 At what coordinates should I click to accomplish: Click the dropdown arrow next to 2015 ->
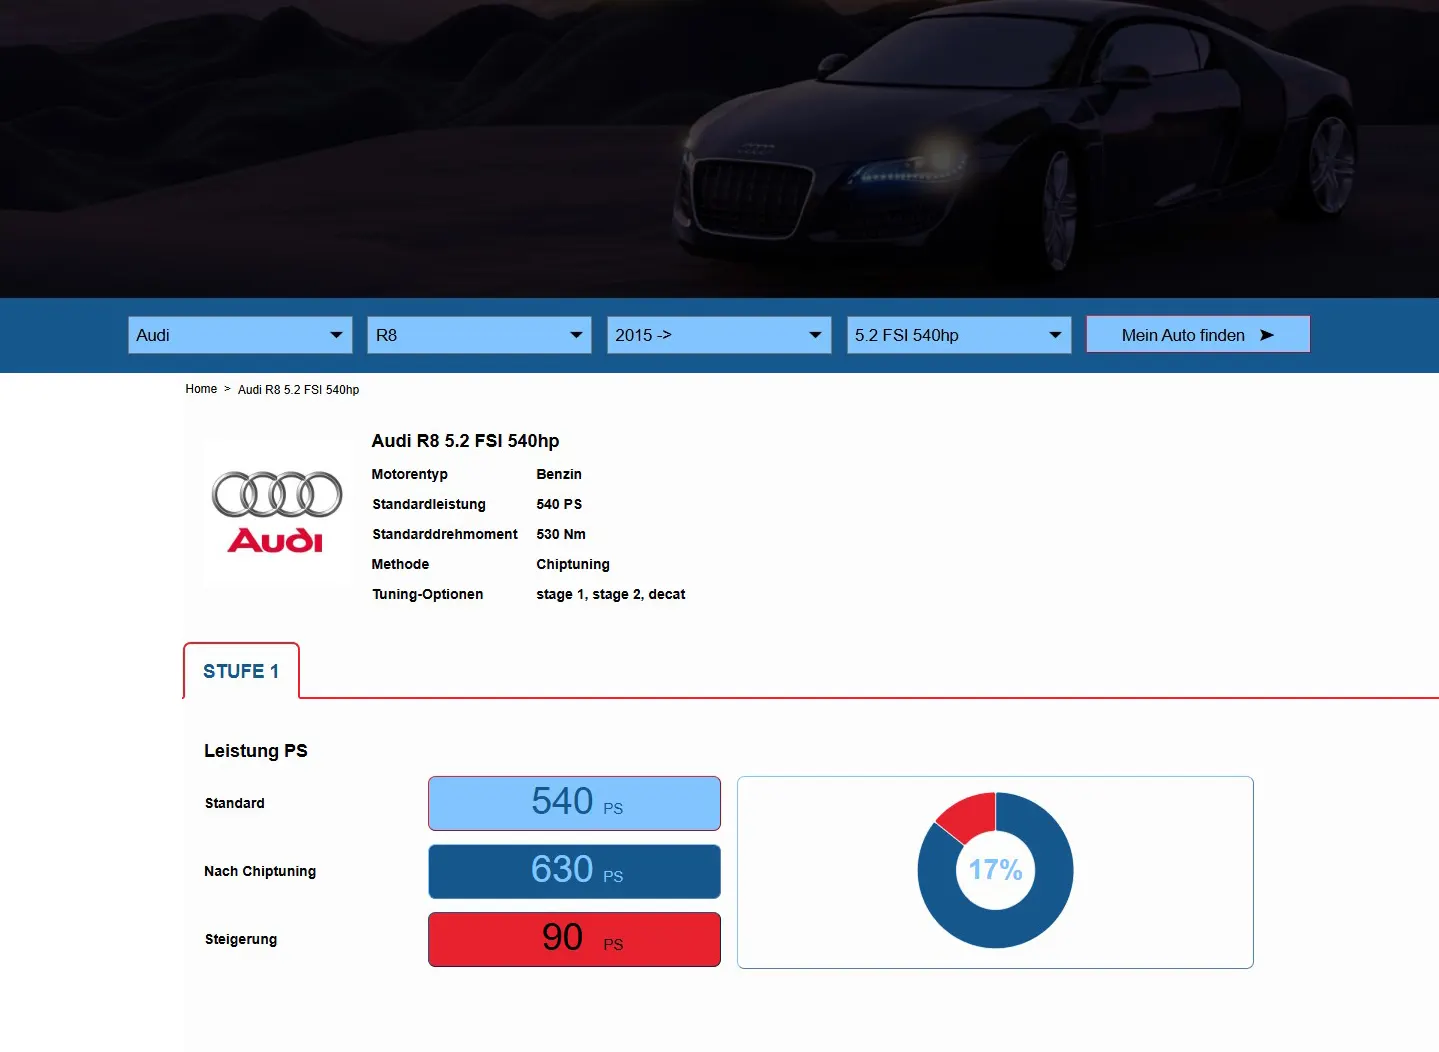pyautogui.click(x=815, y=335)
